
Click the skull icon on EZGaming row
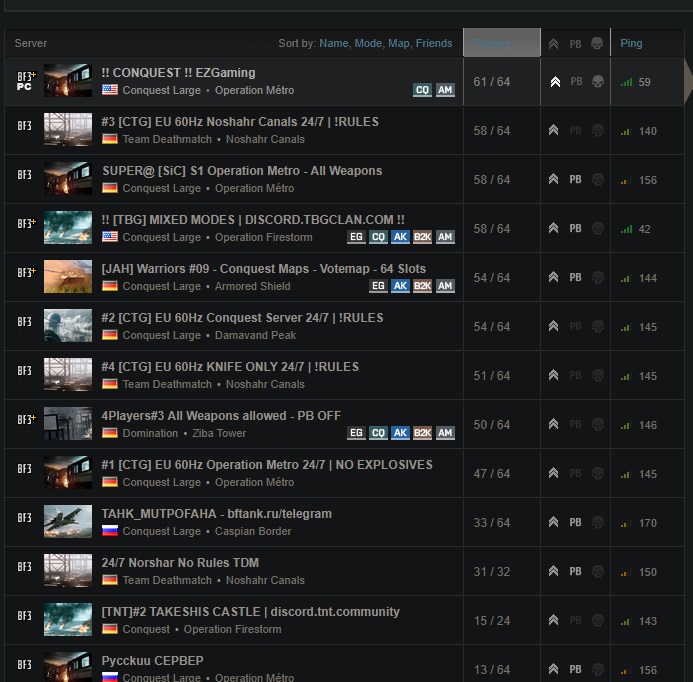coord(598,81)
